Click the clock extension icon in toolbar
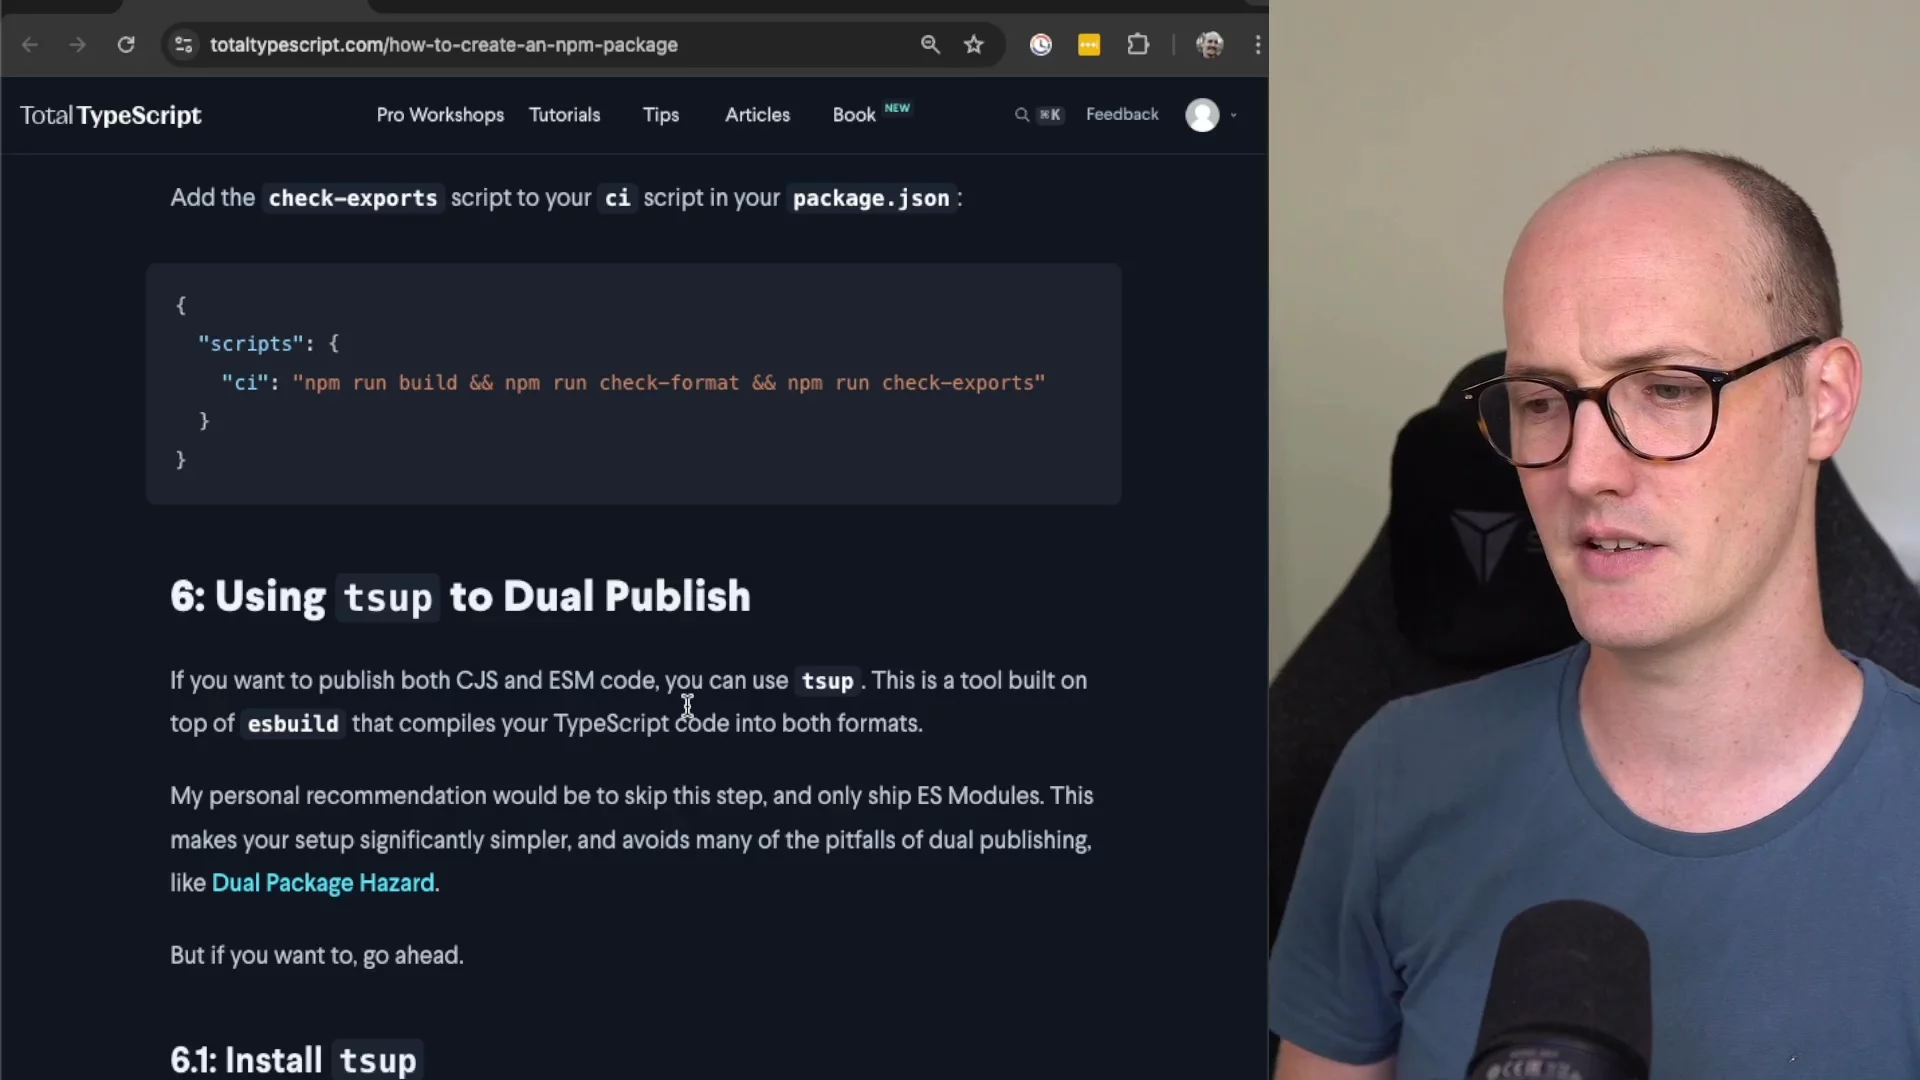Image resolution: width=1920 pixels, height=1080 pixels. (x=1041, y=45)
